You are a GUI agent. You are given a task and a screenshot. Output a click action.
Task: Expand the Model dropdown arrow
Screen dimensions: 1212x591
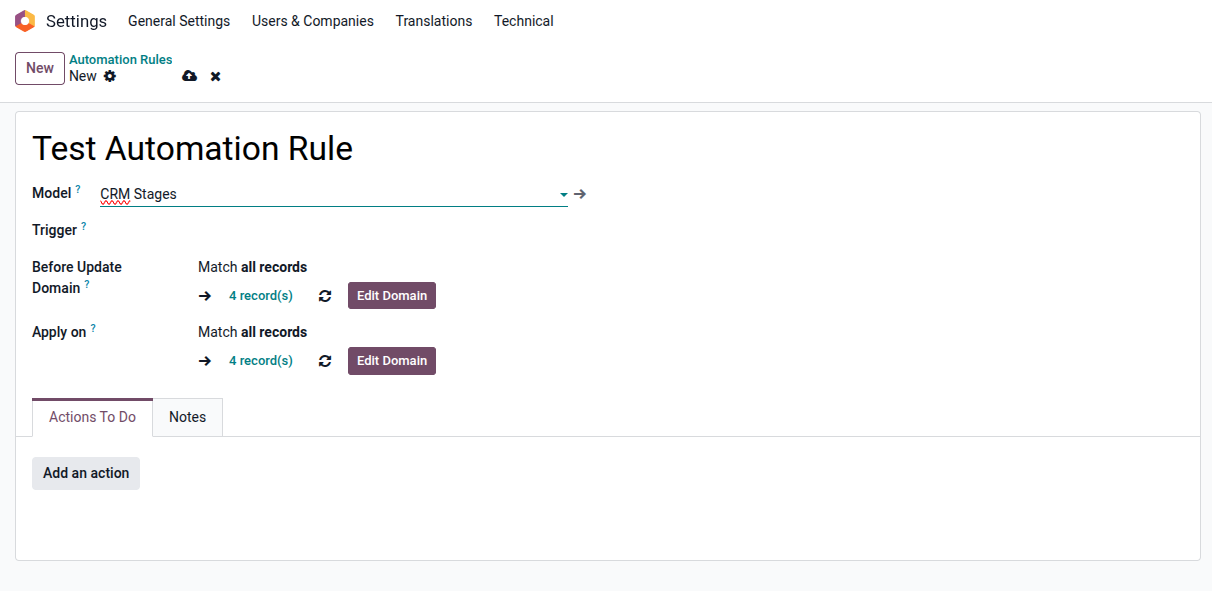563,194
